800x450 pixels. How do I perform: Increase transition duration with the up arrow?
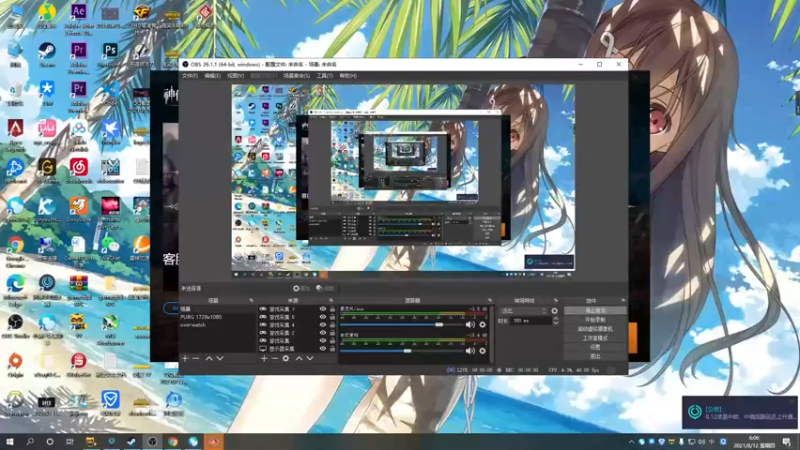(x=556, y=318)
